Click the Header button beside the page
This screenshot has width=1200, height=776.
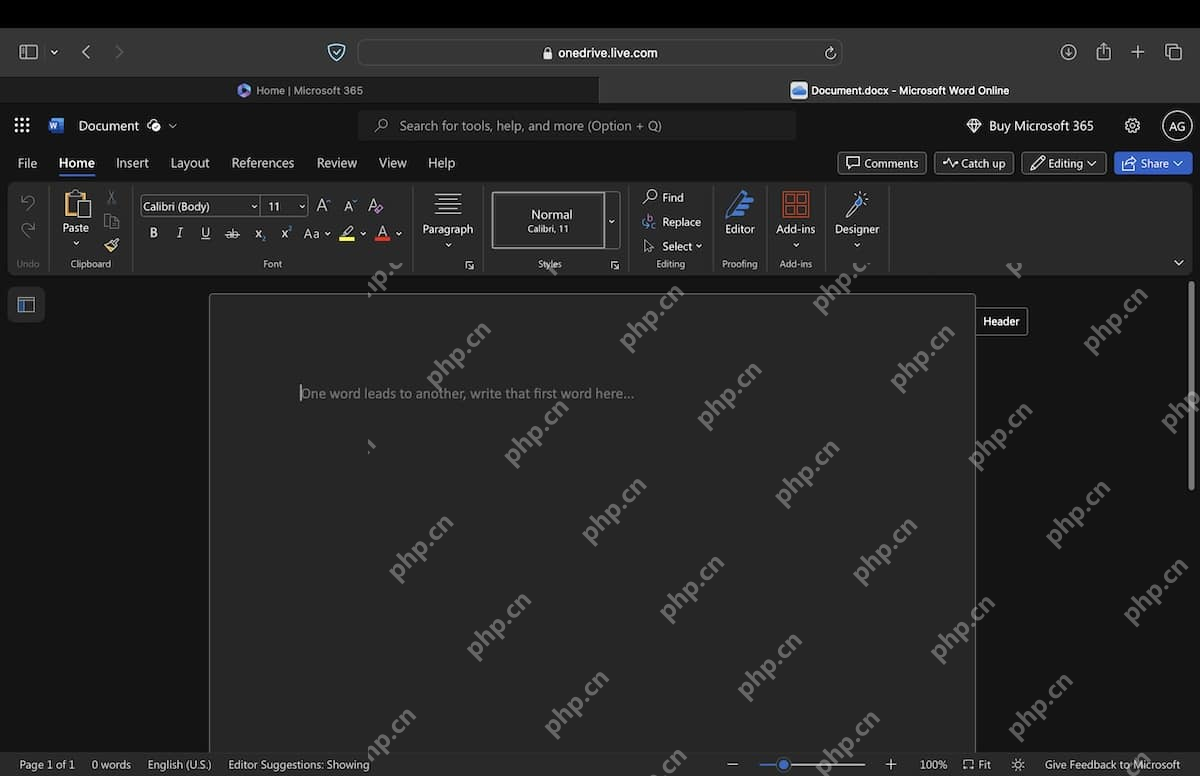[x=1001, y=321]
